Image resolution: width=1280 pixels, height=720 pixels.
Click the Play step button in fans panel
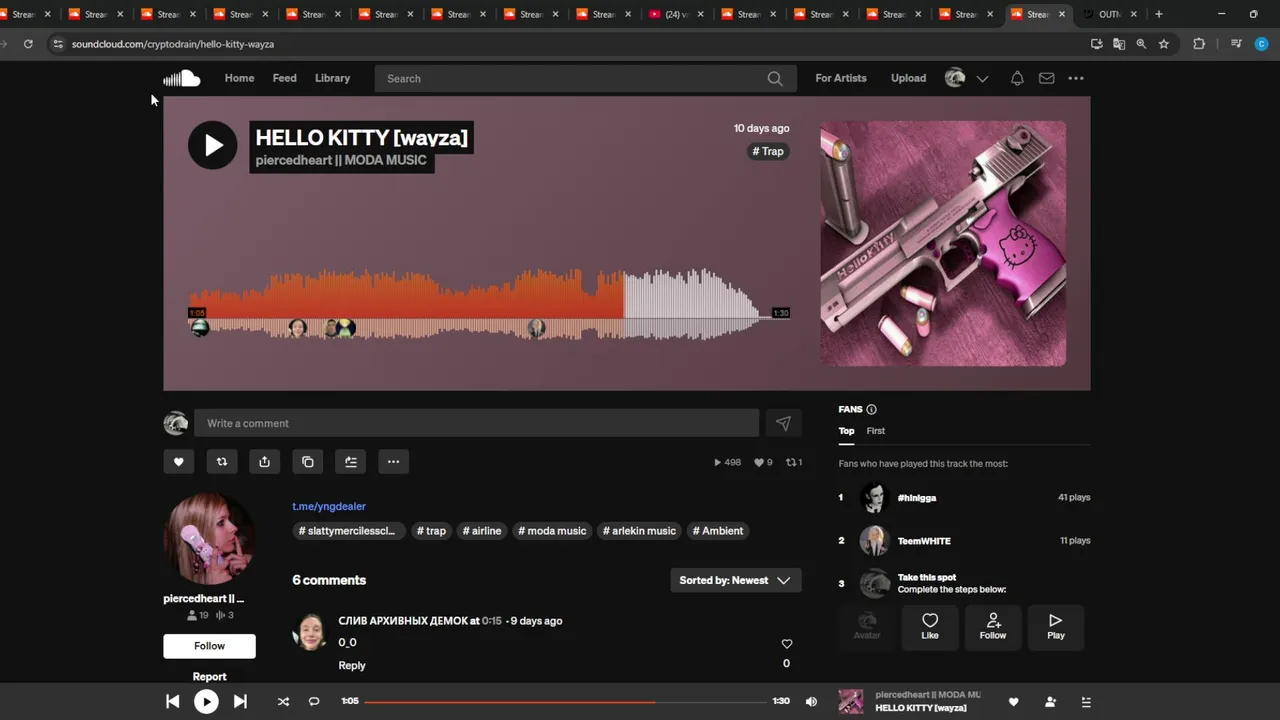(x=1056, y=626)
